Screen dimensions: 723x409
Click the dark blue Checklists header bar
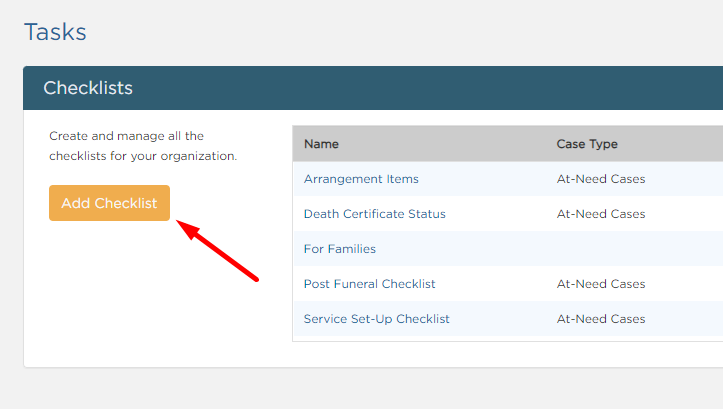click(373, 88)
